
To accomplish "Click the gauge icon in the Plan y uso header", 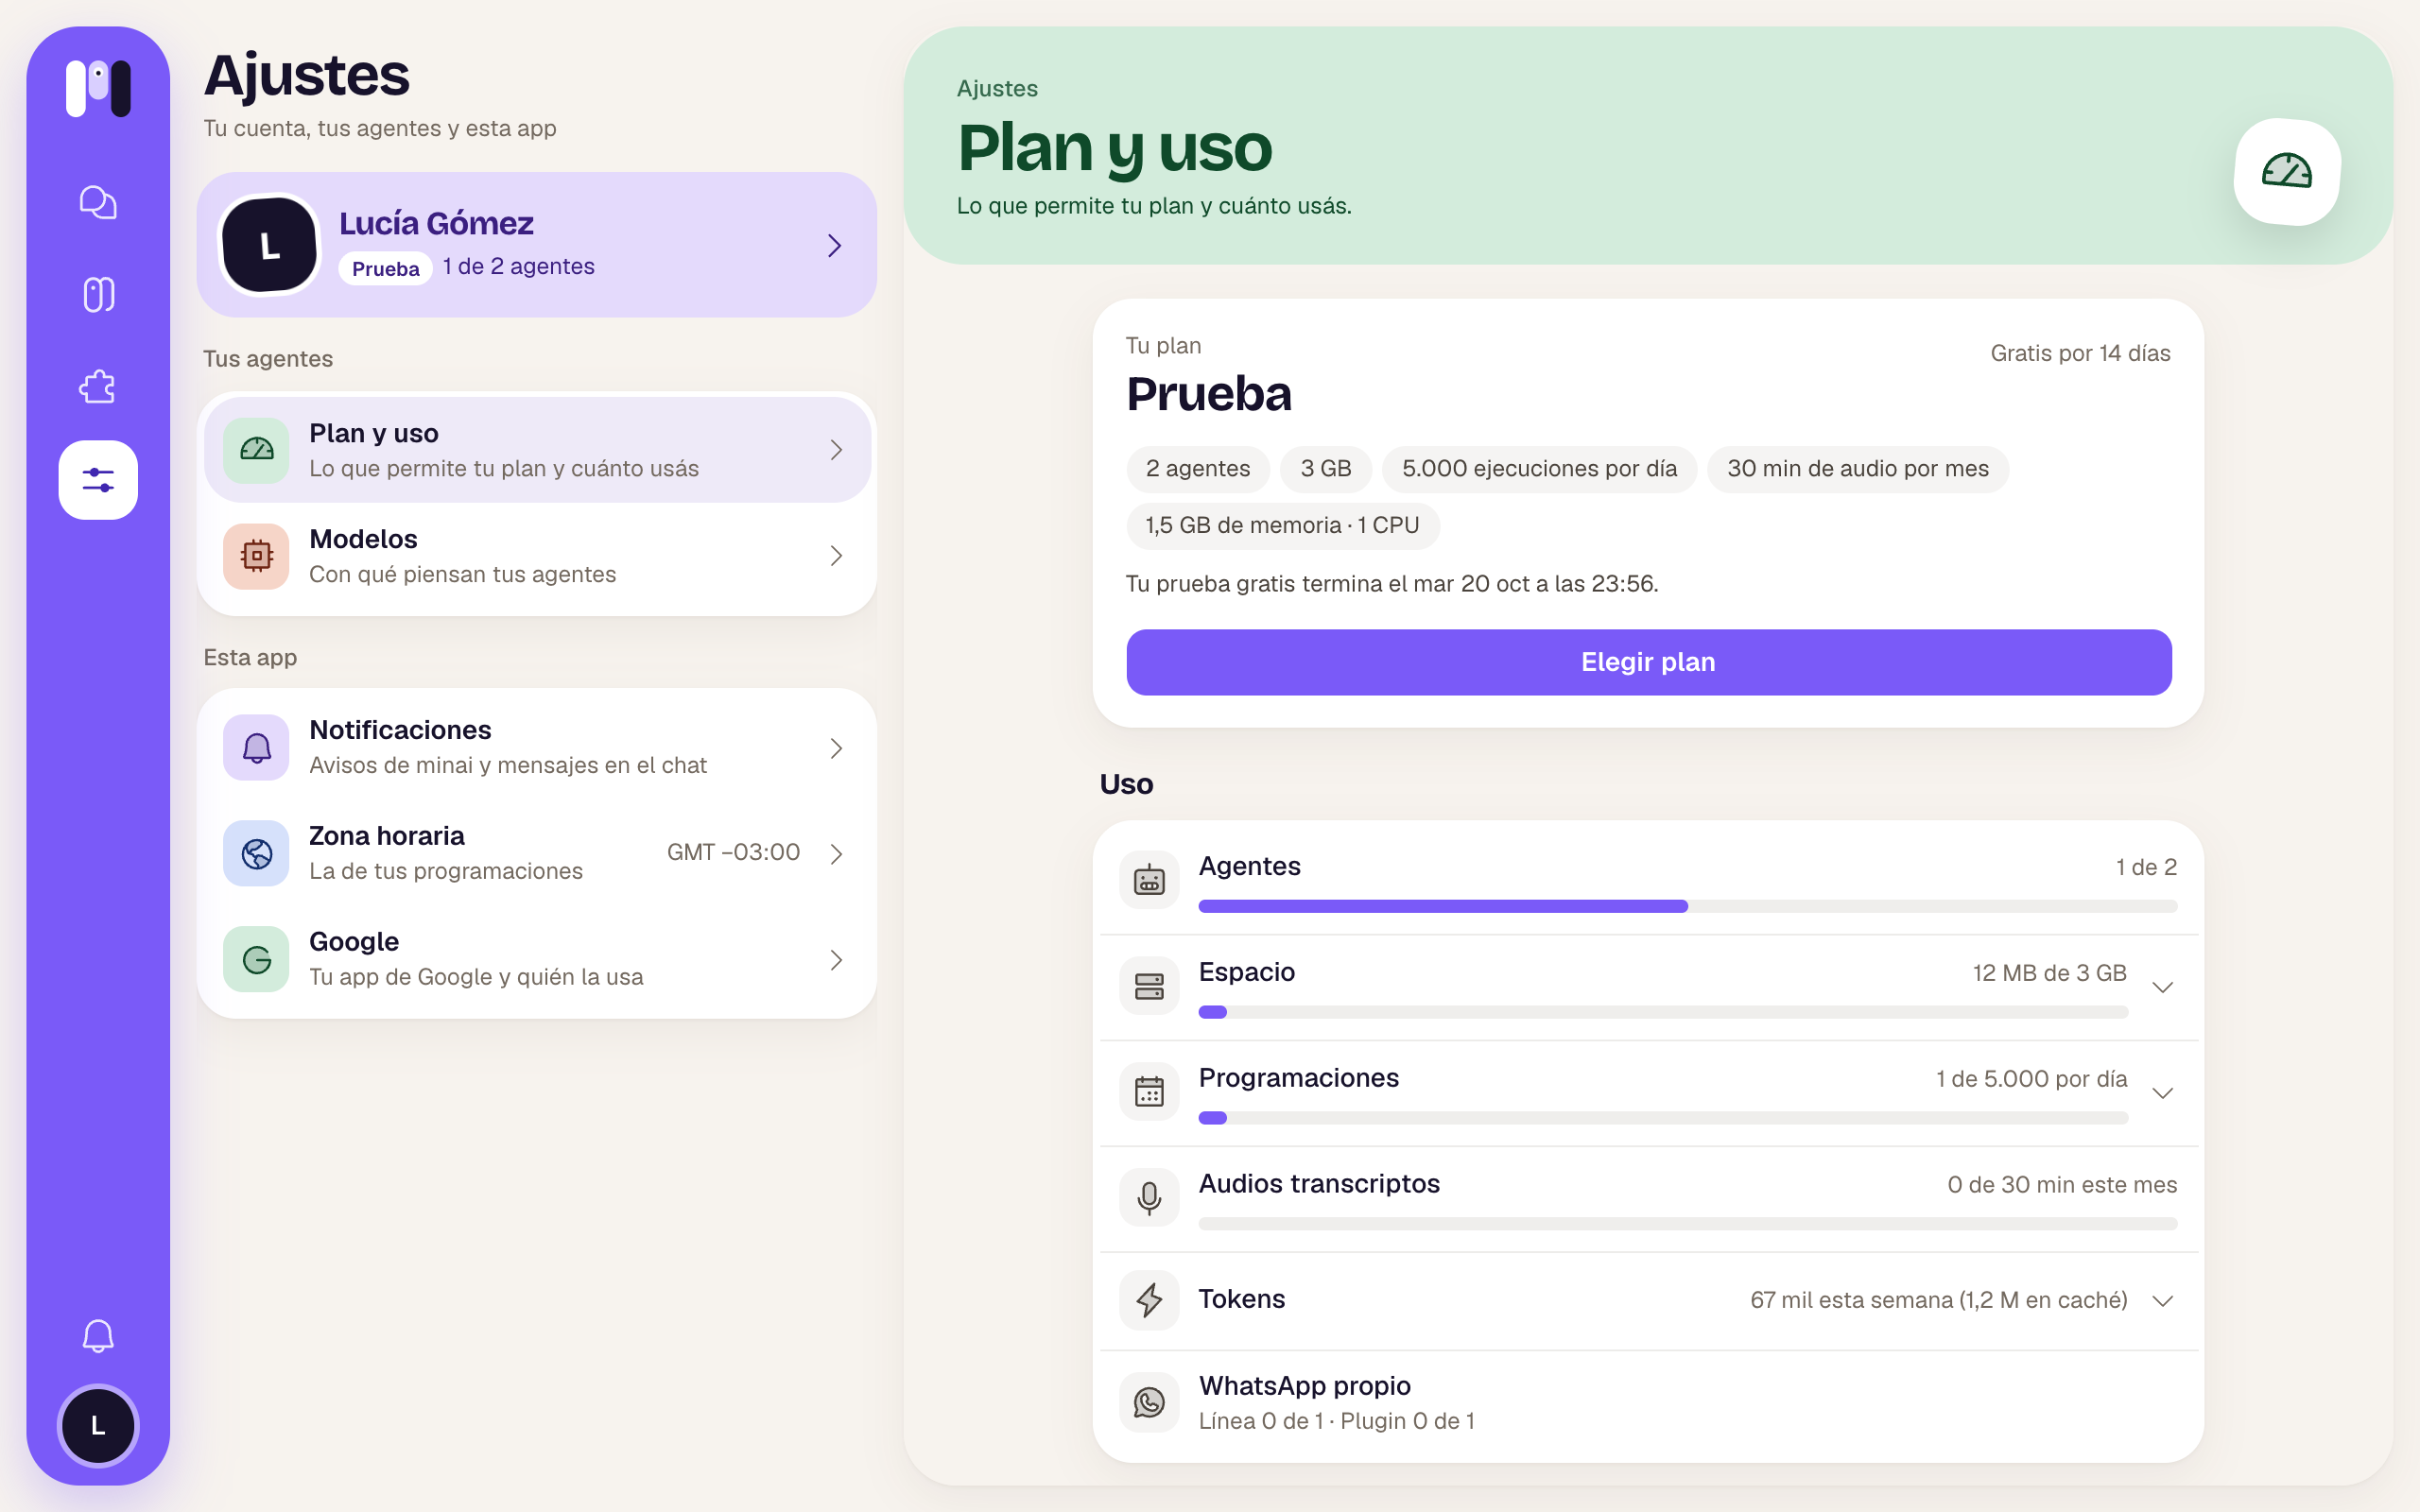I will point(2287,172).
